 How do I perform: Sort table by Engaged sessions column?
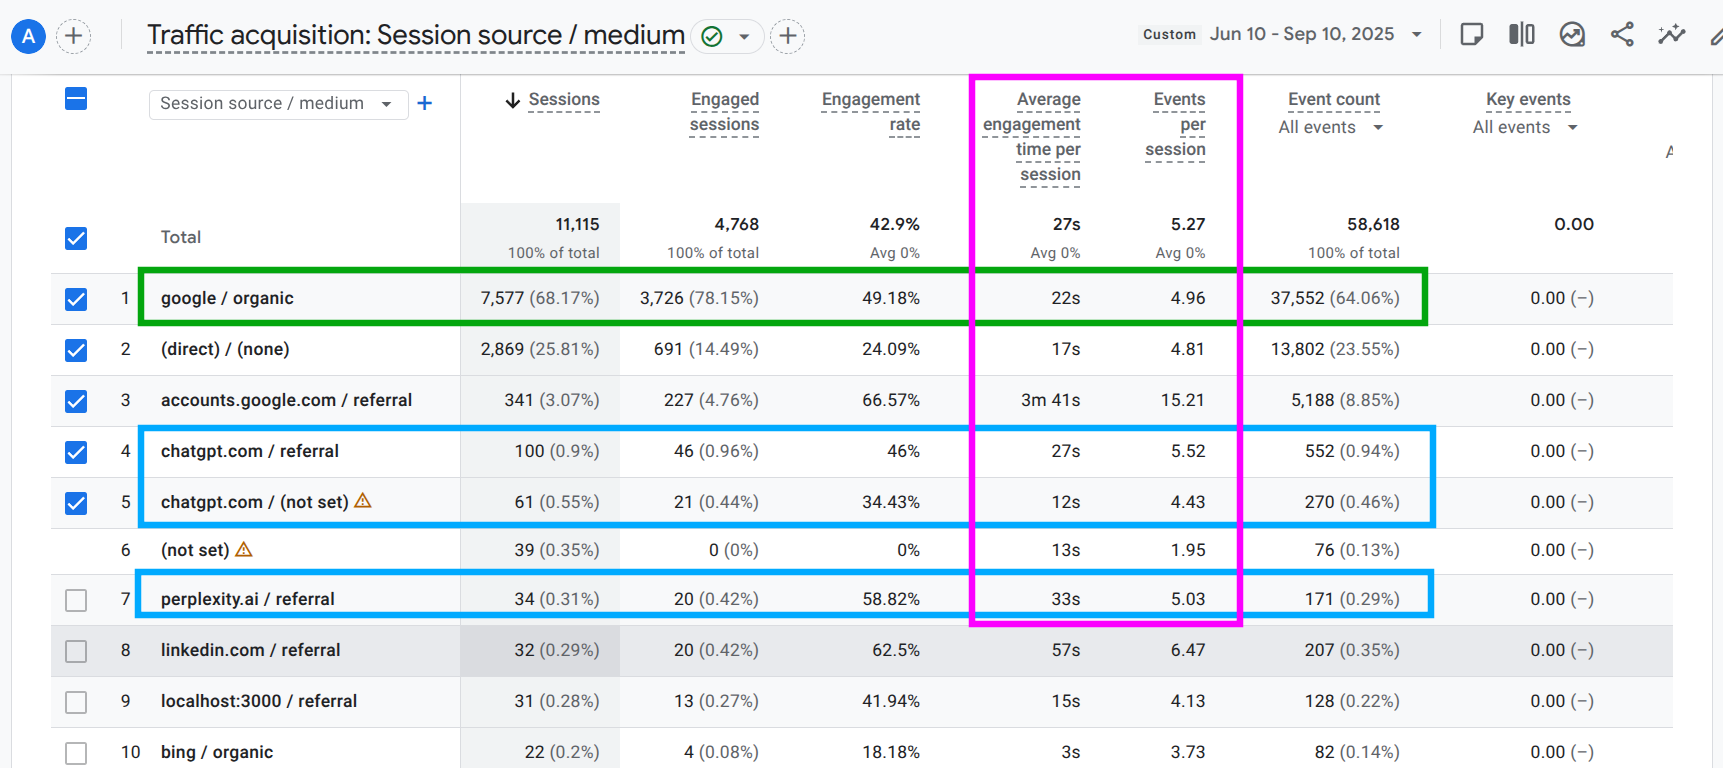[x=724, y=112]
